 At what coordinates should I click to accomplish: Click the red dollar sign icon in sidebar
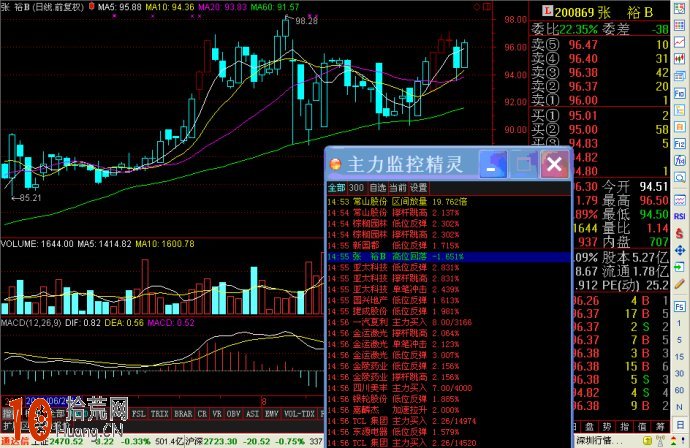click(679, 233)
